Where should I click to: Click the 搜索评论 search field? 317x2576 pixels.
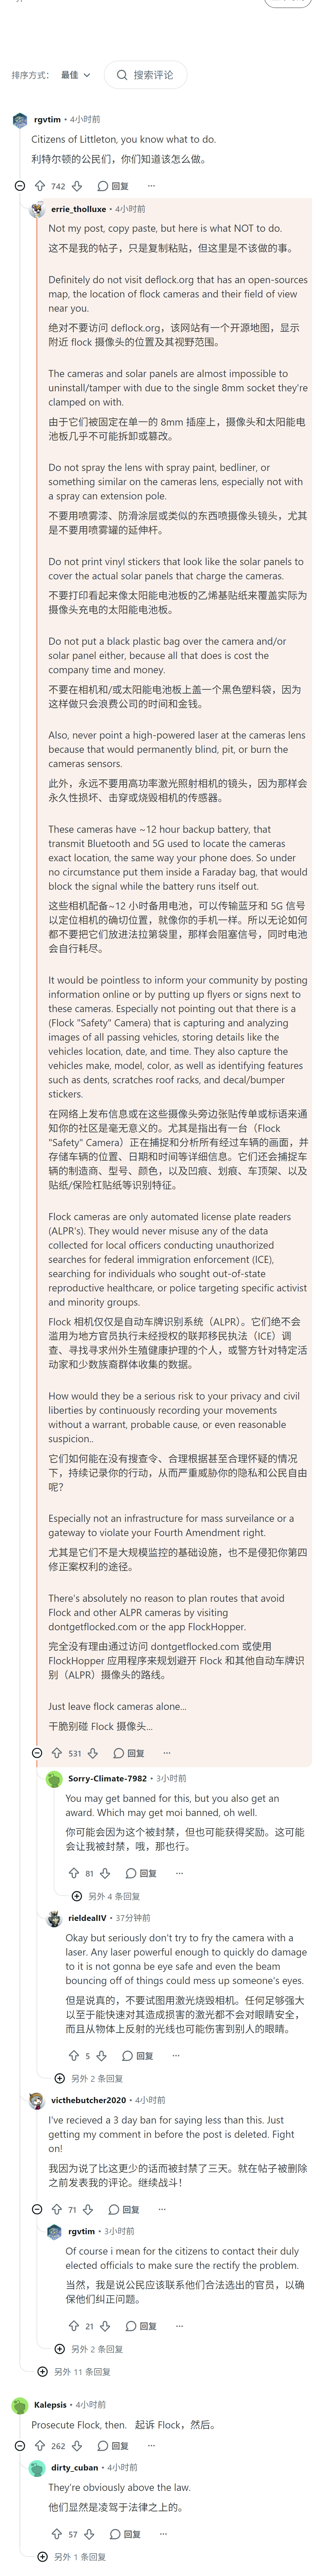pos(145,75)
